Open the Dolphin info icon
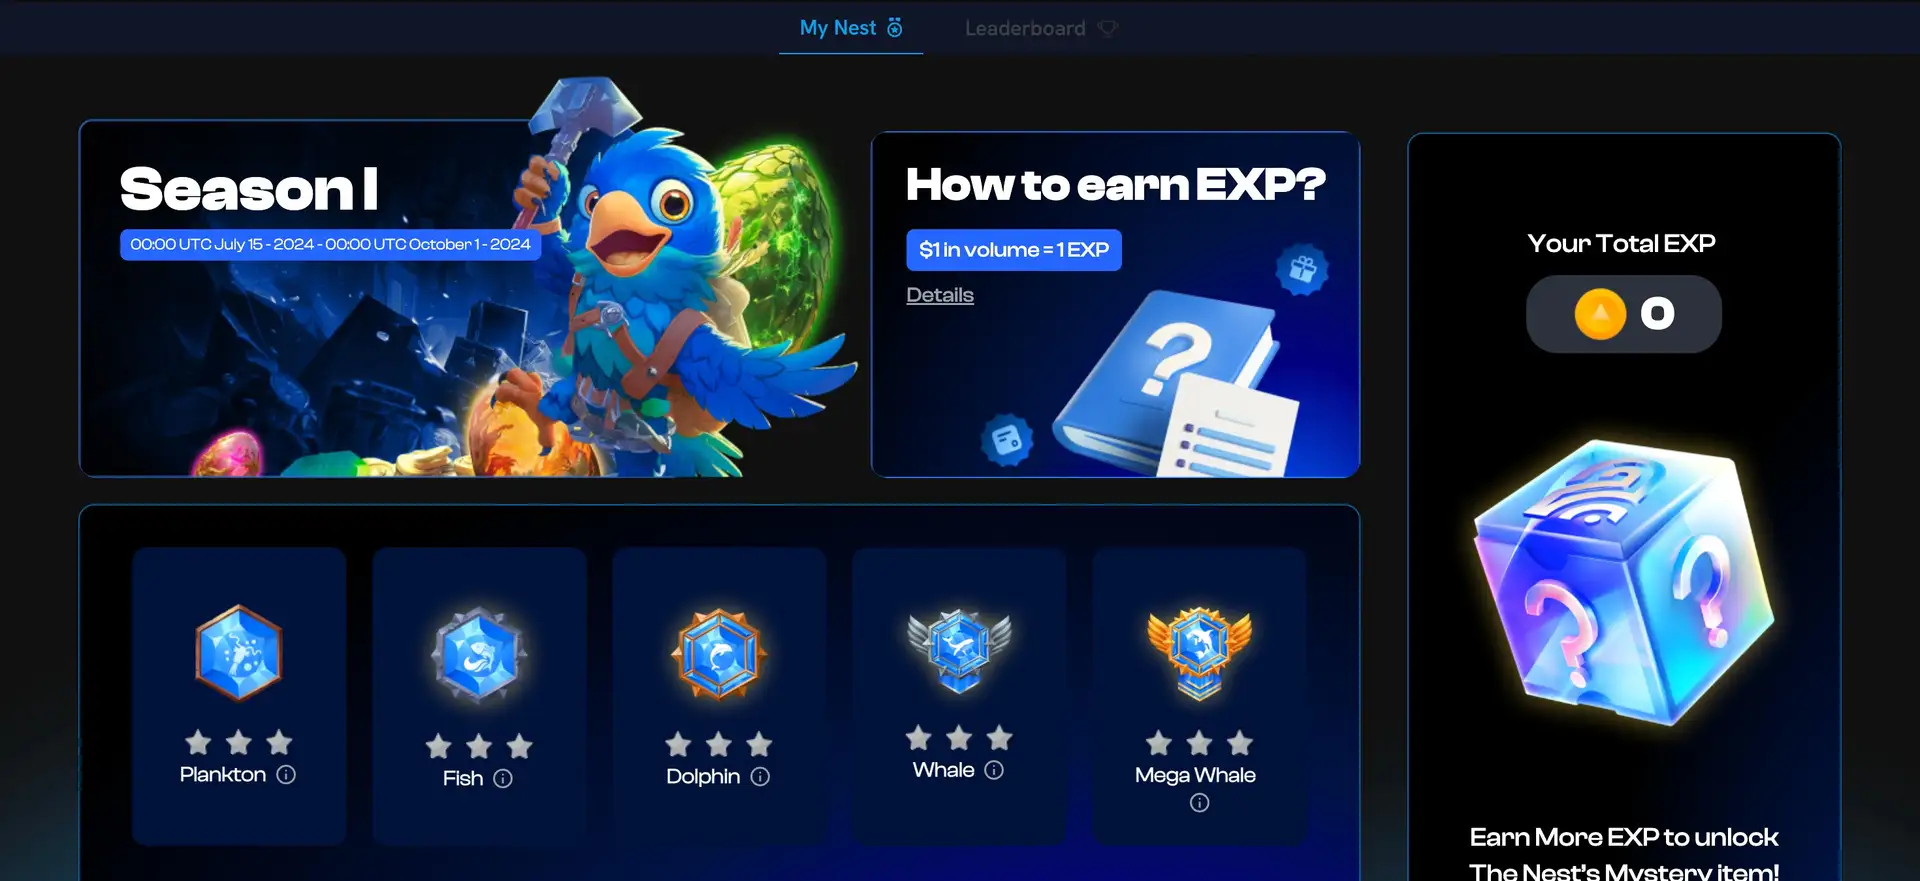This screenshot has width=1920, height=881. click(x=760, y=777)
